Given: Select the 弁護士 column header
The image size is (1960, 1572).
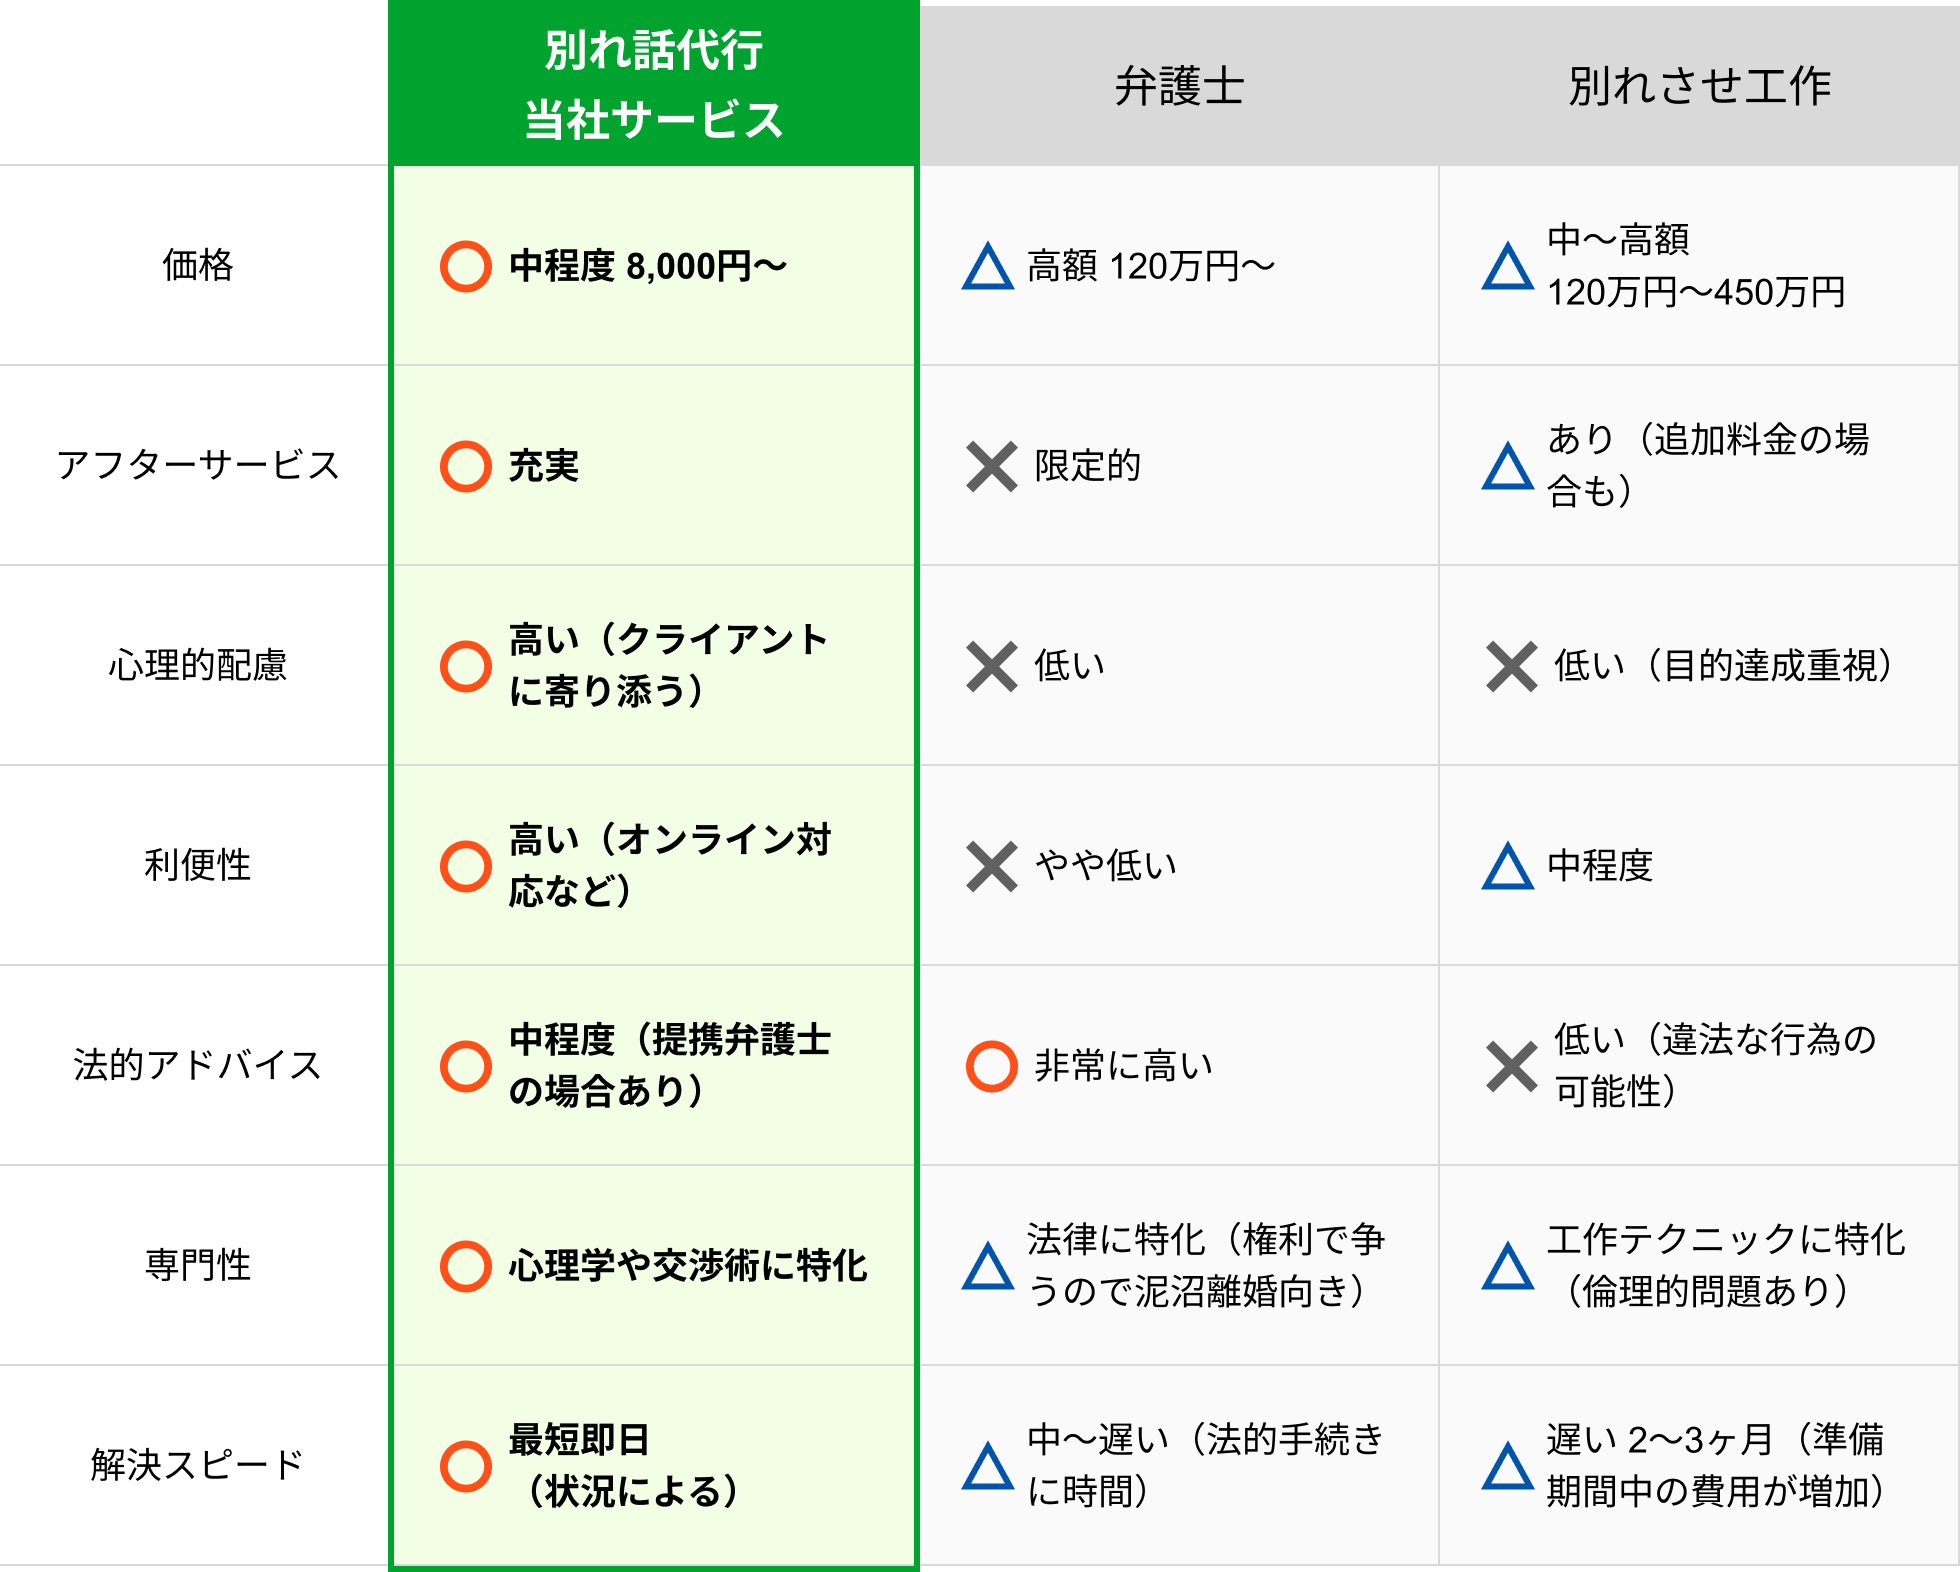Looking at the screenshot, I should click(1179, 86).
